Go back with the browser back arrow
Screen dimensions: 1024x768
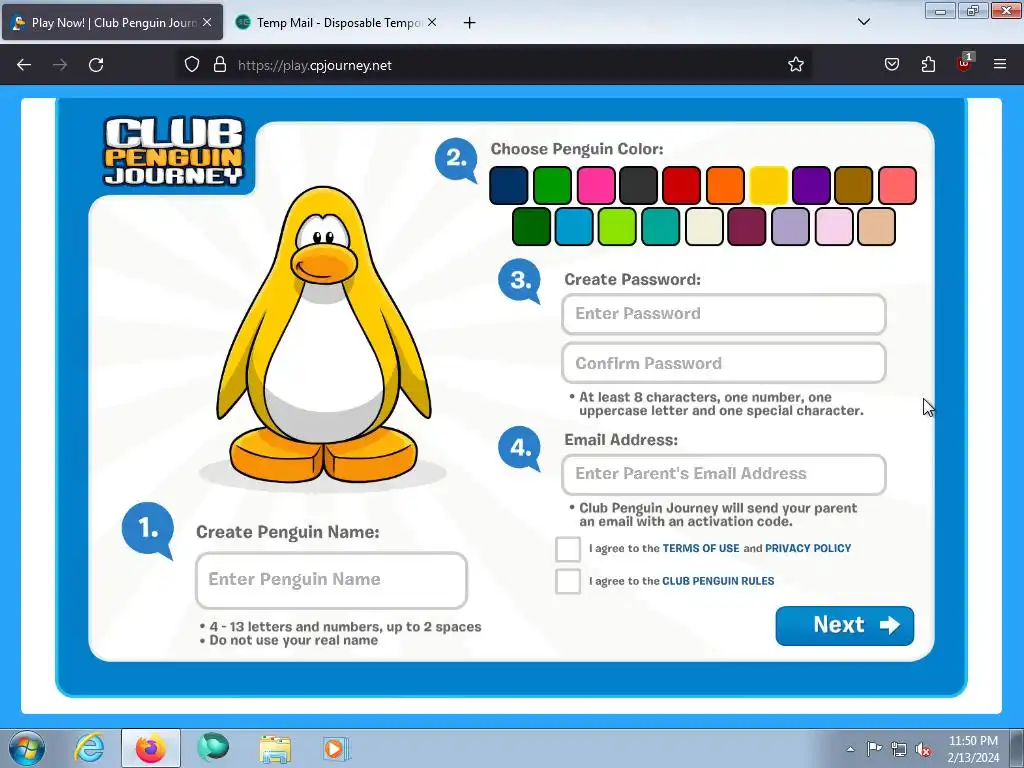click(24, 65)
